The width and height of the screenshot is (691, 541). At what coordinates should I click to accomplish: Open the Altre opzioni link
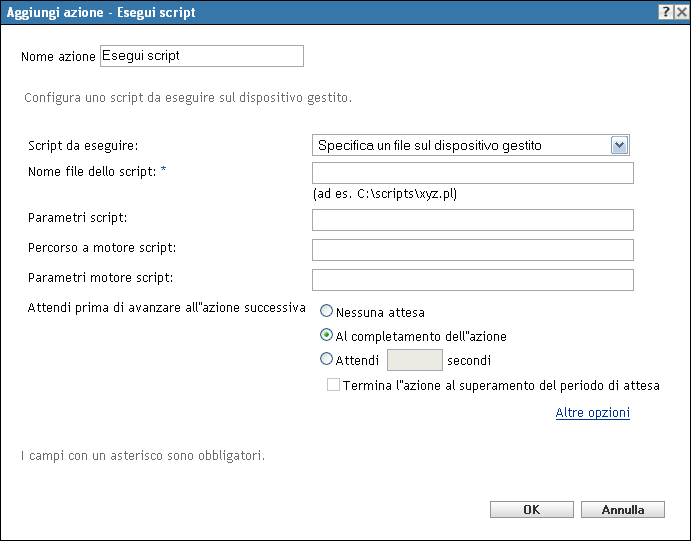tap(593, 412)
